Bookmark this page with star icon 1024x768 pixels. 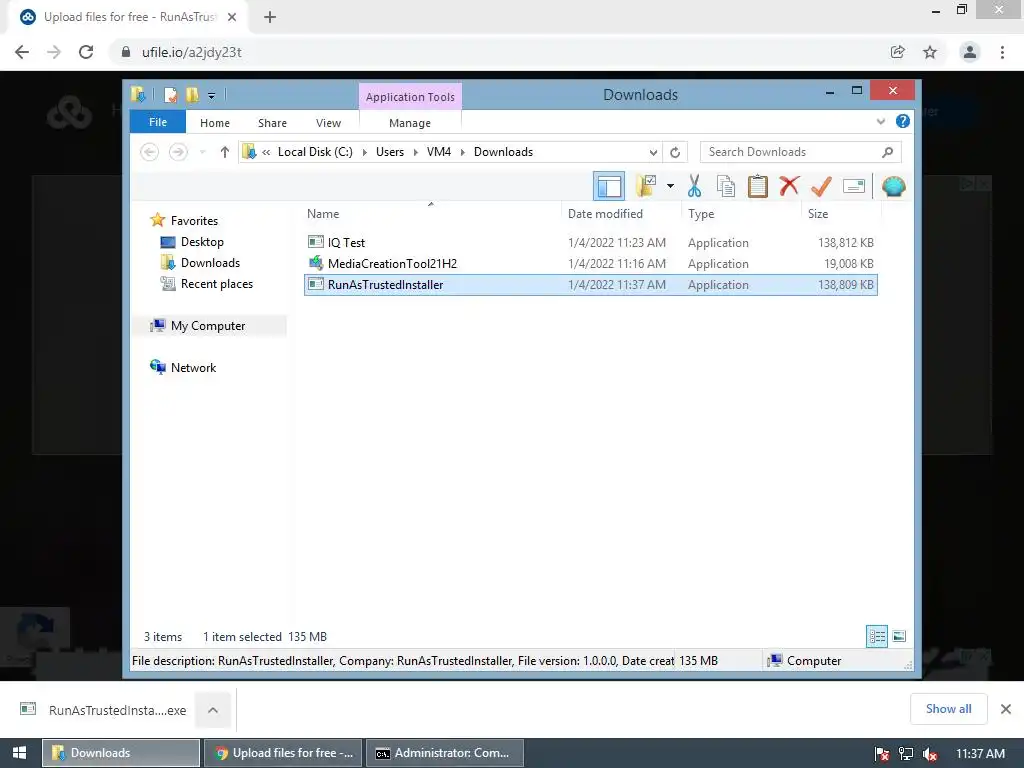(x=930, y=52)
